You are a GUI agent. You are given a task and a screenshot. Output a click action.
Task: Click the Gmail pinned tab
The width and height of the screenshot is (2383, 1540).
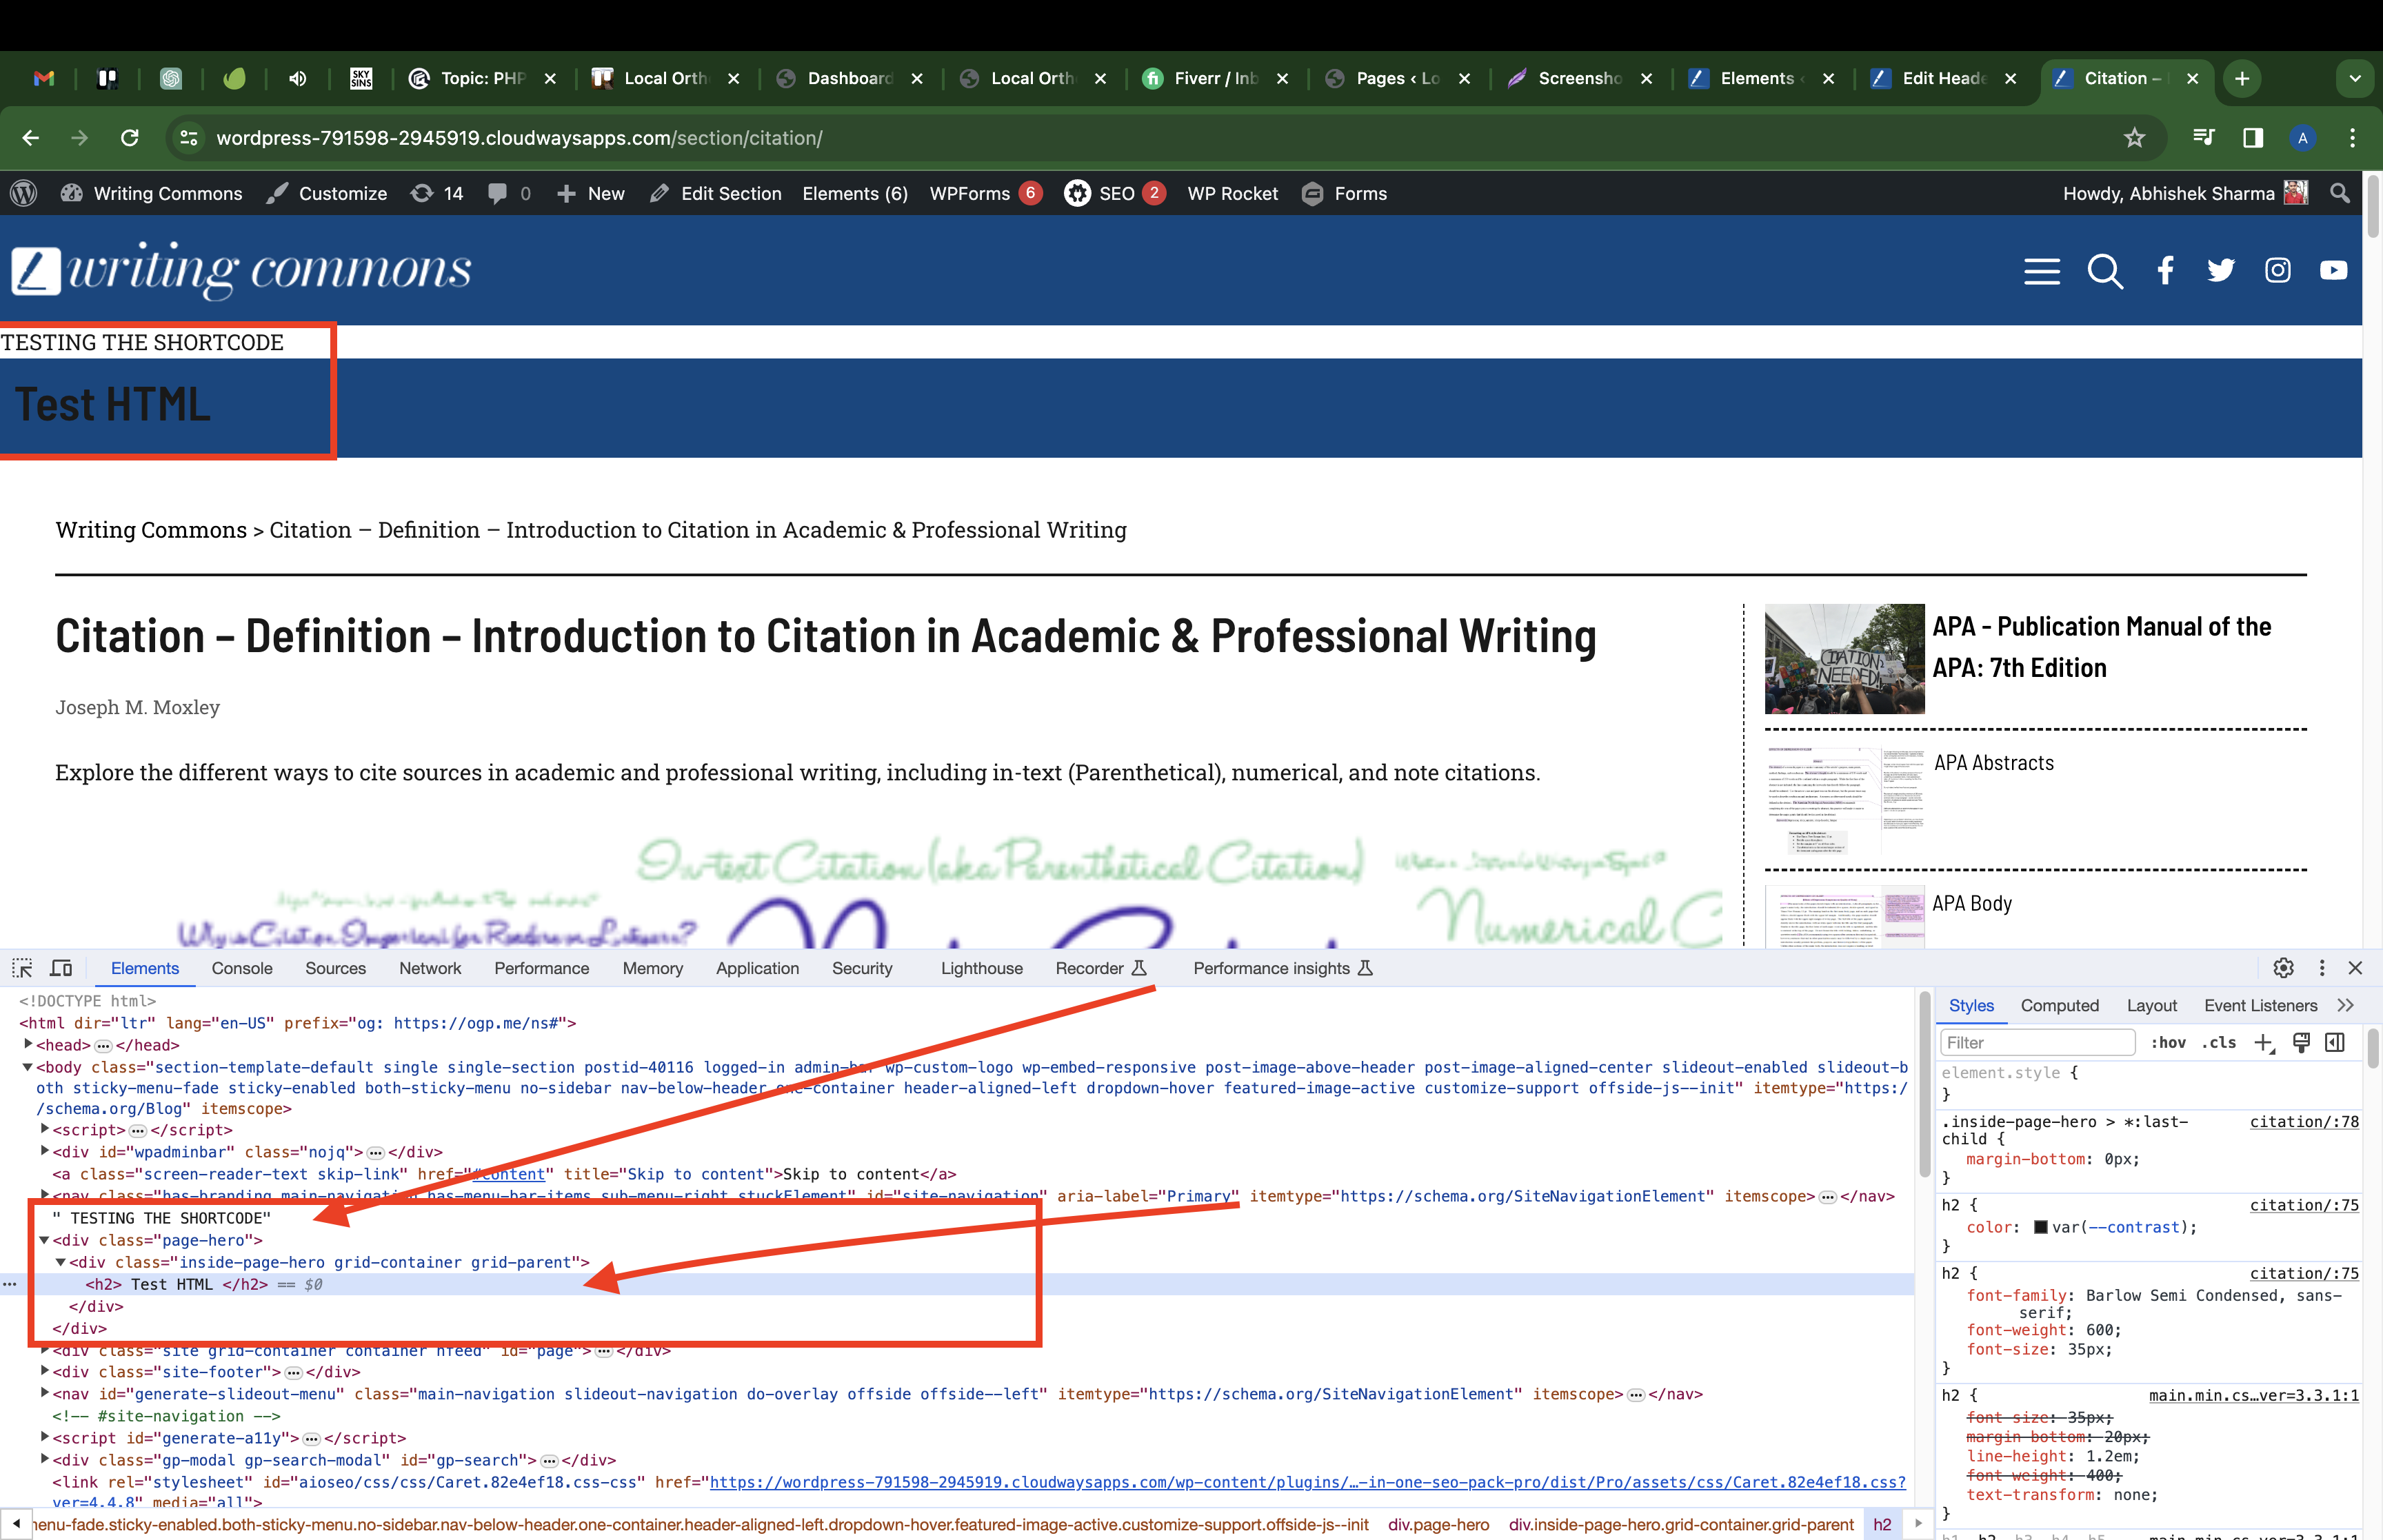pyautogui.click(x=43, y=78)
